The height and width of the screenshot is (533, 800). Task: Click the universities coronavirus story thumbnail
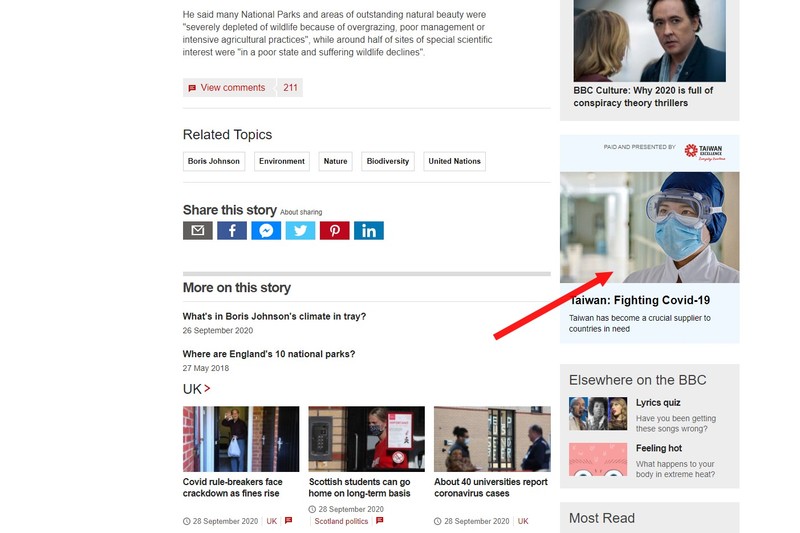pyautogui.click(x=492, y=439)
